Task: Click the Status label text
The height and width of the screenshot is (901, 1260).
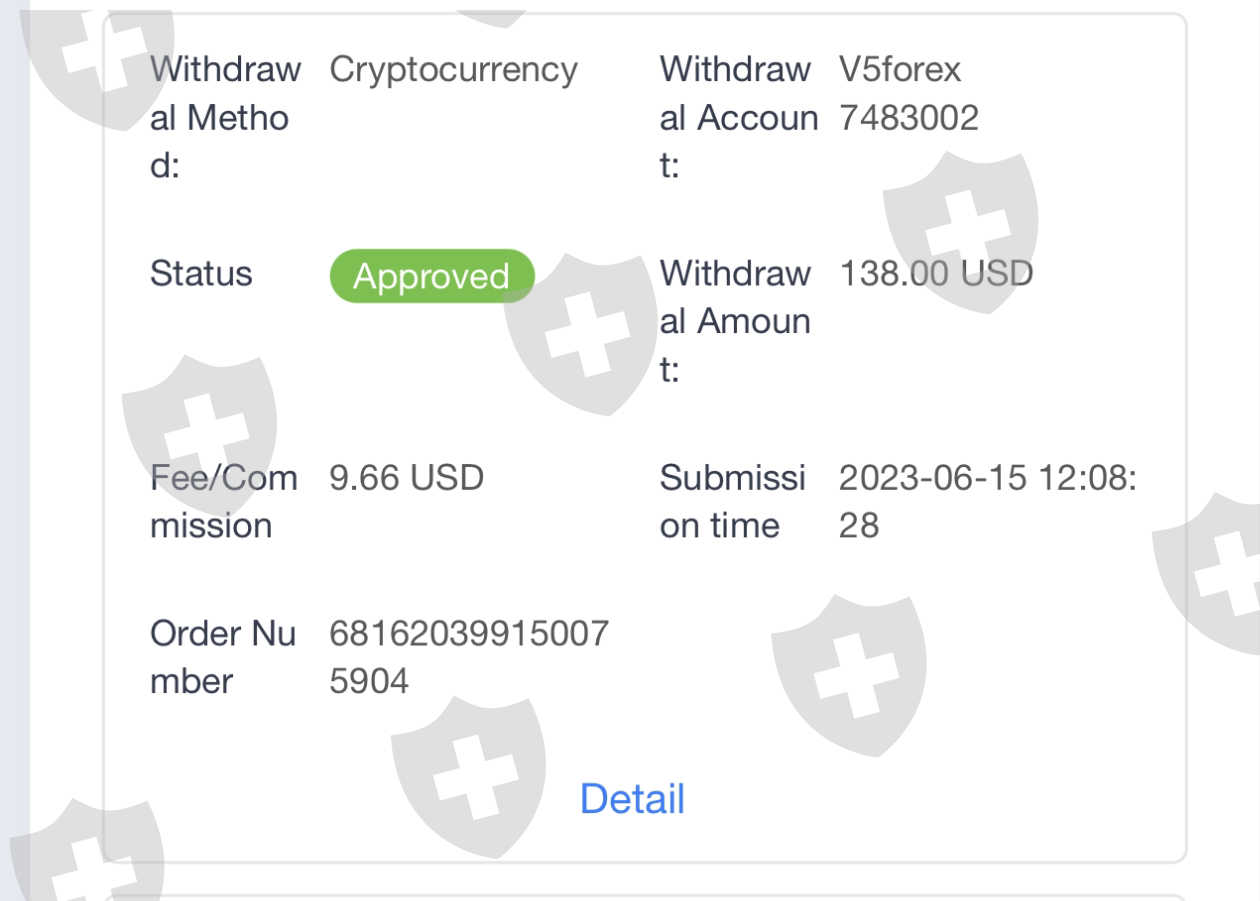Action: pos(201,274)
